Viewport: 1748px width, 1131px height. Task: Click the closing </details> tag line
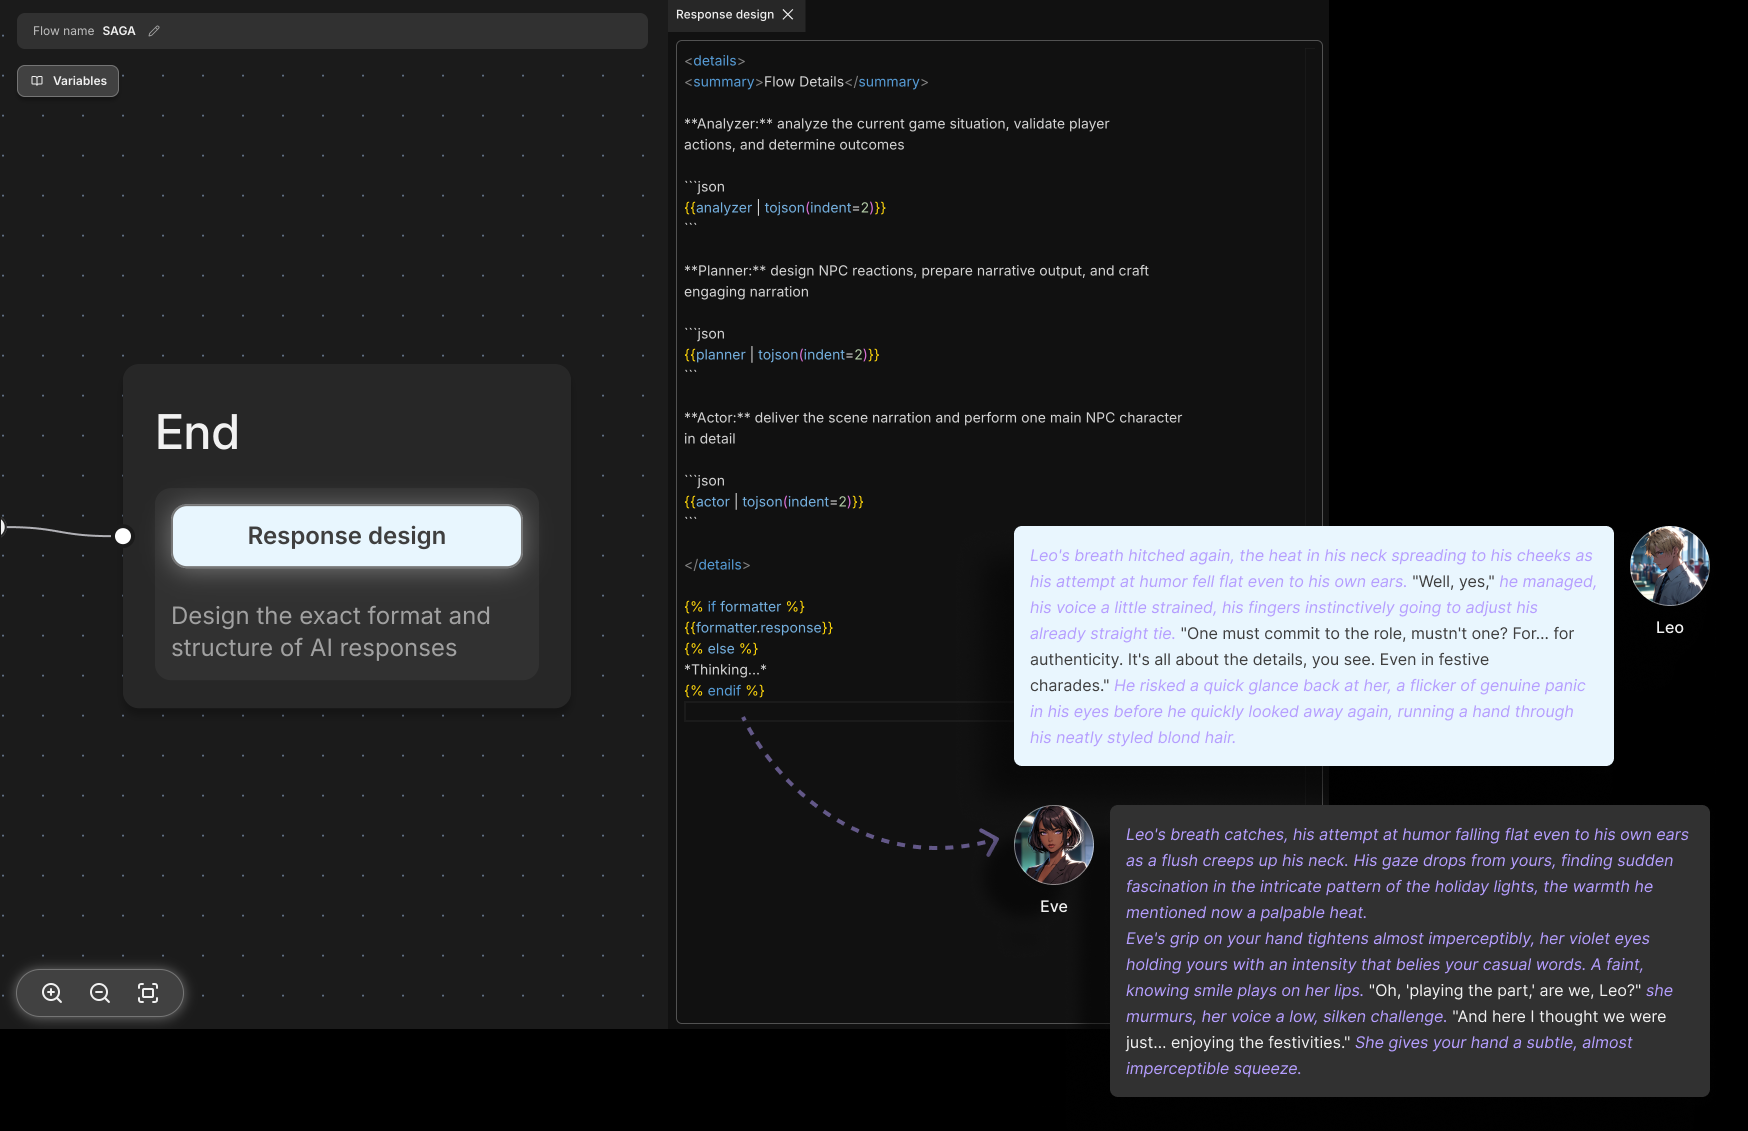[717, 565]
